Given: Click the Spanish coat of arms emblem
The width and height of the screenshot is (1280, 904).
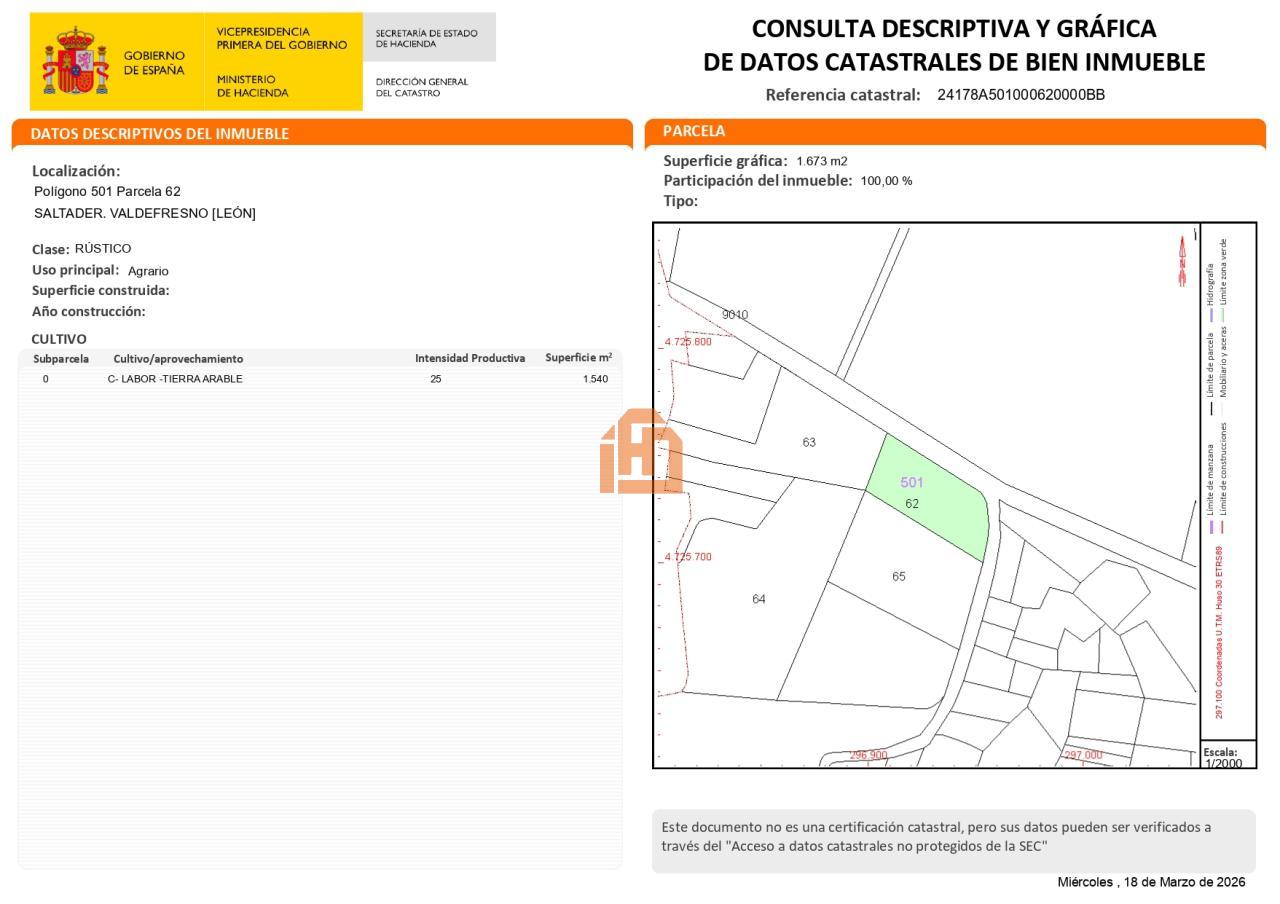Looking at the screenshot, I should (x=75, y=62).
